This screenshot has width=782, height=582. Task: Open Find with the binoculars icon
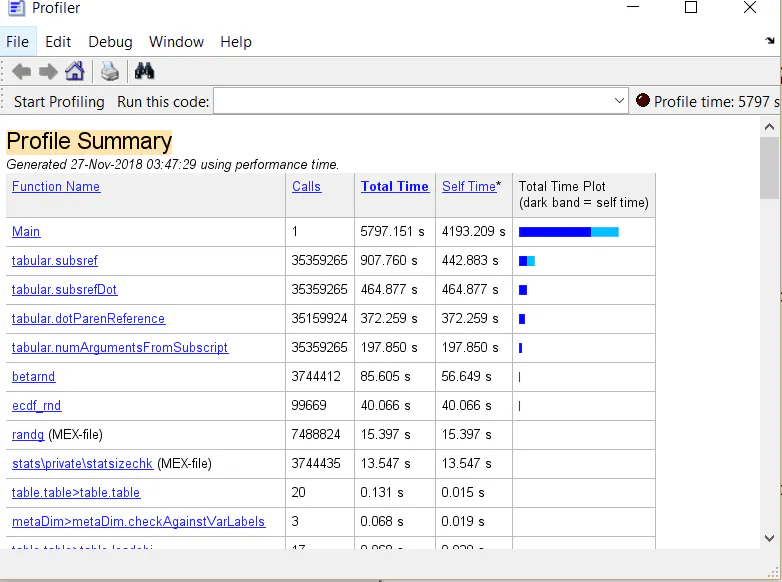pos(144,71)
